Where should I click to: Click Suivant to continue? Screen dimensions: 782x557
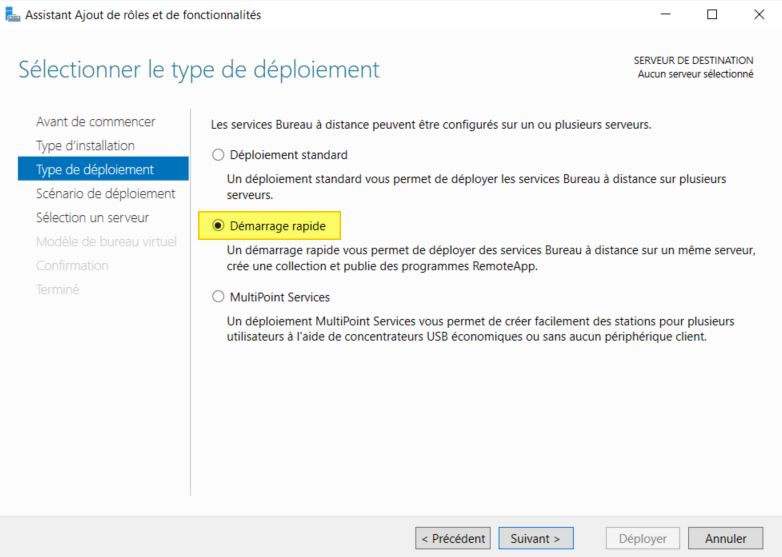coord(535,539)
